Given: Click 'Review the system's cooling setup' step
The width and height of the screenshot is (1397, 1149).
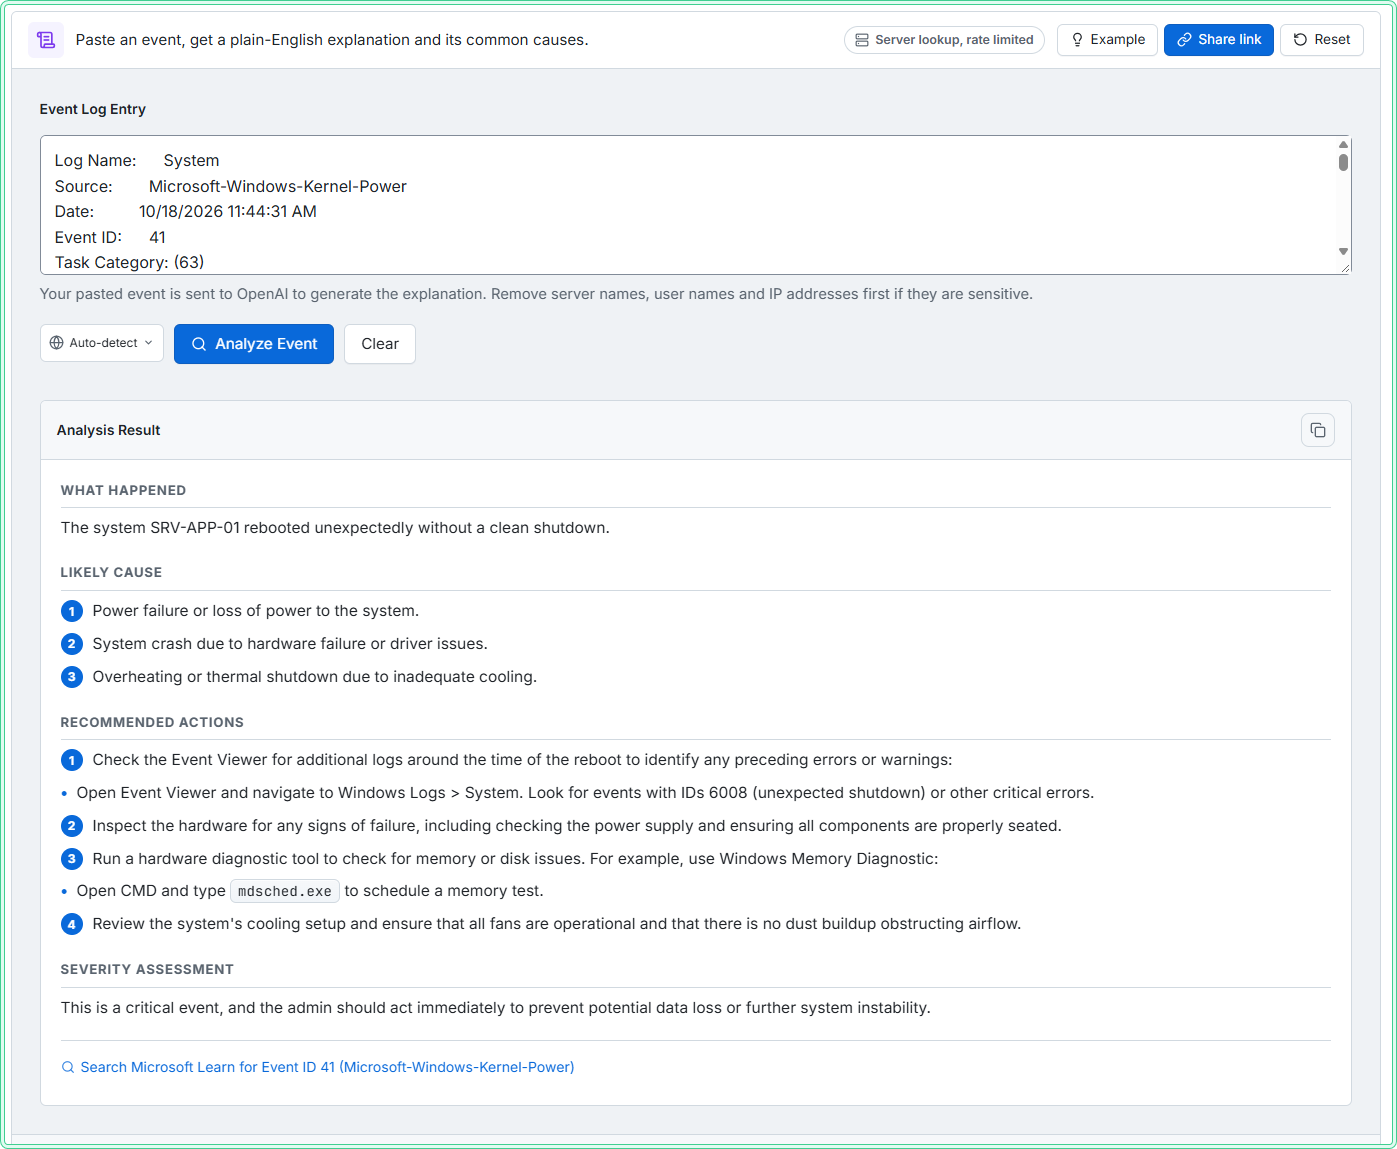Looking at the screenshot, I should (557, 924).
